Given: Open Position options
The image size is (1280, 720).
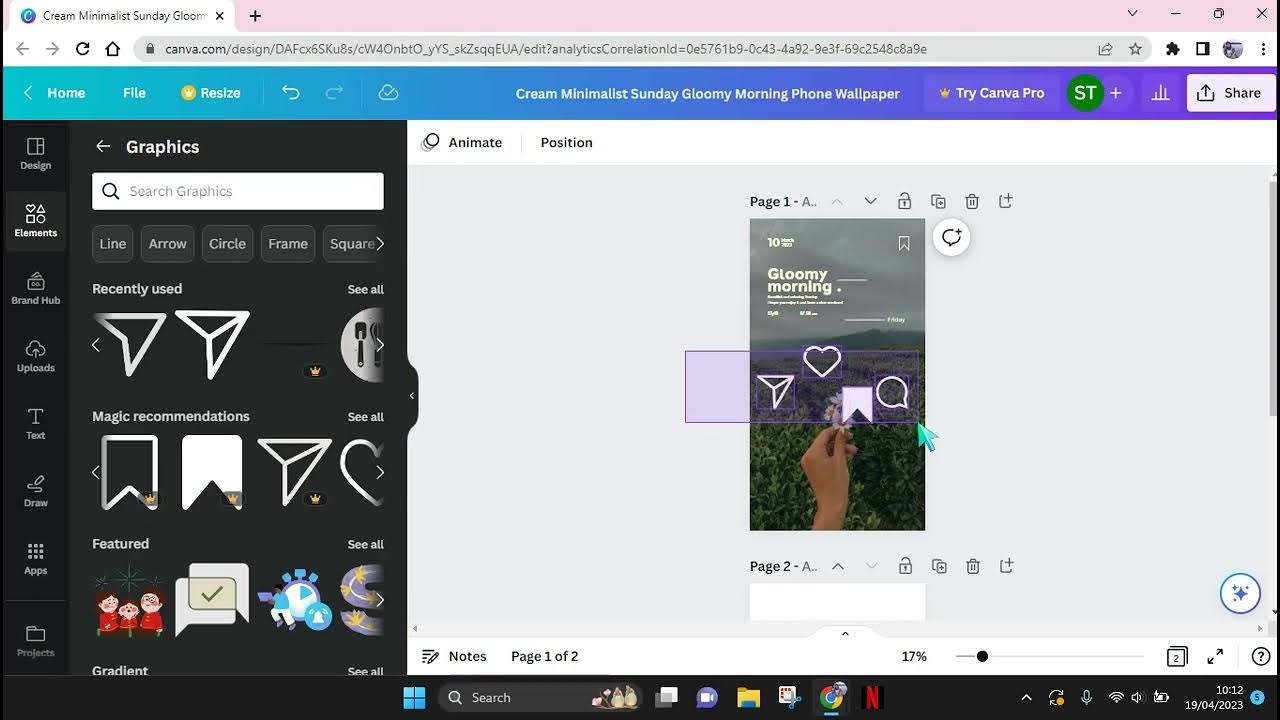Looking at the screenshot, I should (566, 142).
